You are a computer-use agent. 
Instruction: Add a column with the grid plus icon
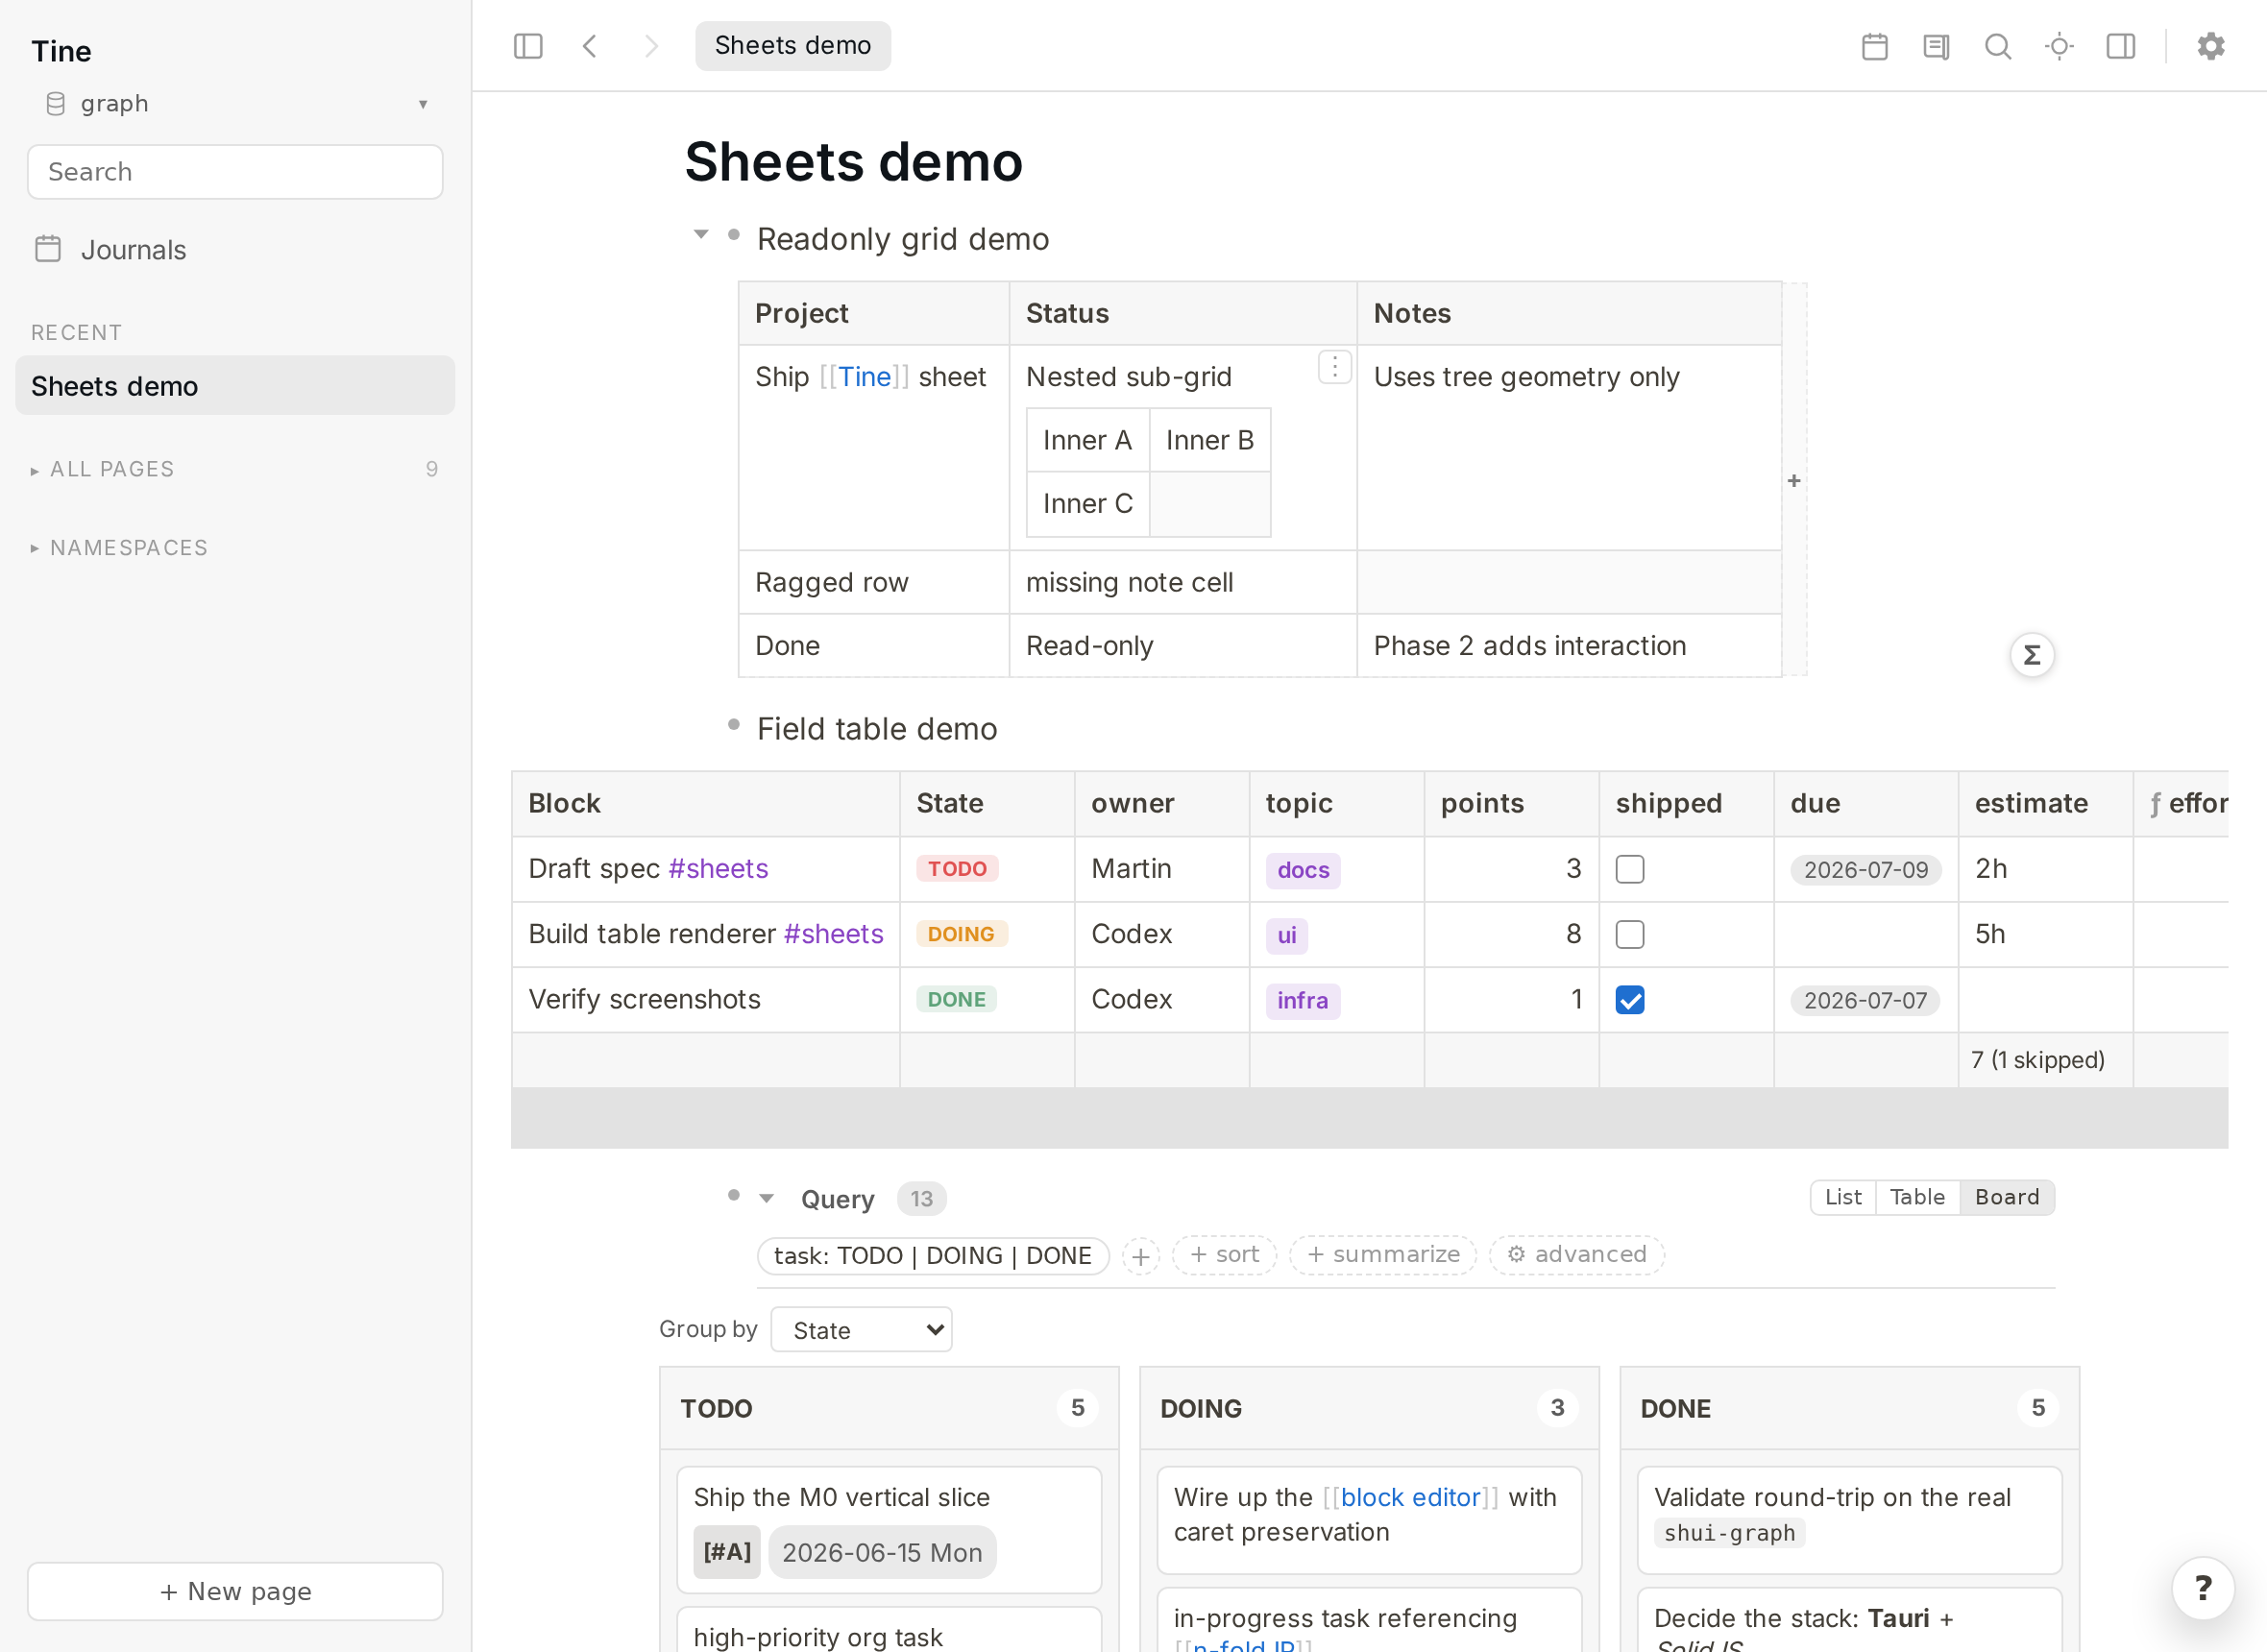1794,481
